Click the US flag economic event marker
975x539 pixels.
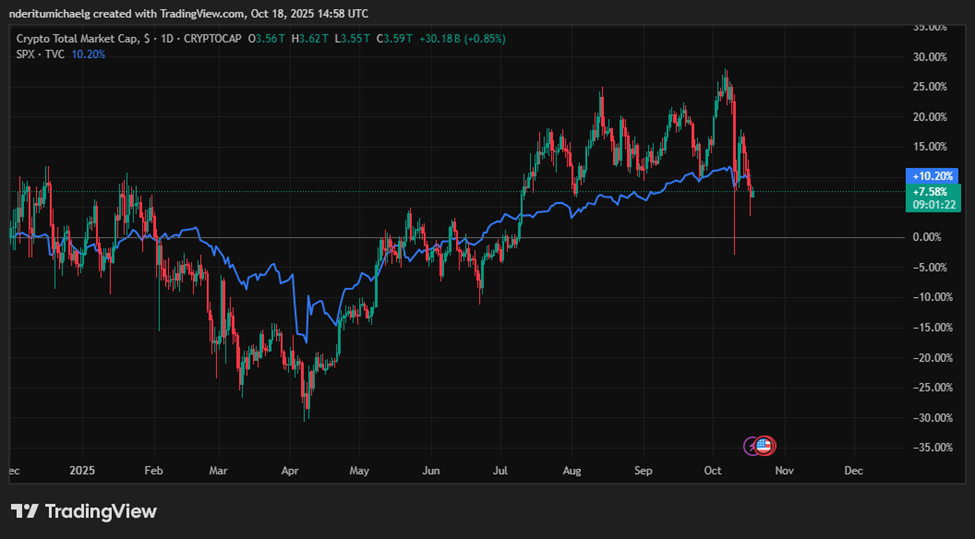pyautogui.click(x=764, y=446)
